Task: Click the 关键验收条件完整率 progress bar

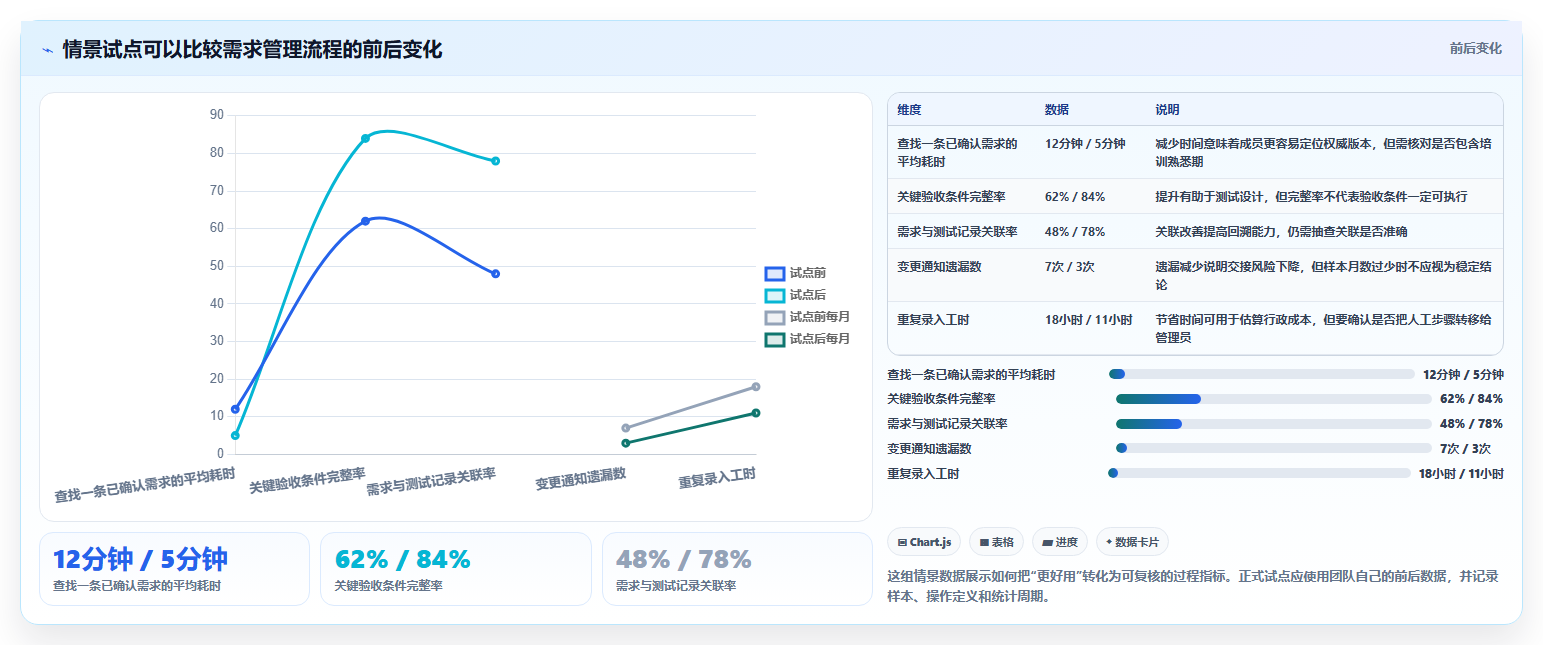Action: click(1273, 399)
